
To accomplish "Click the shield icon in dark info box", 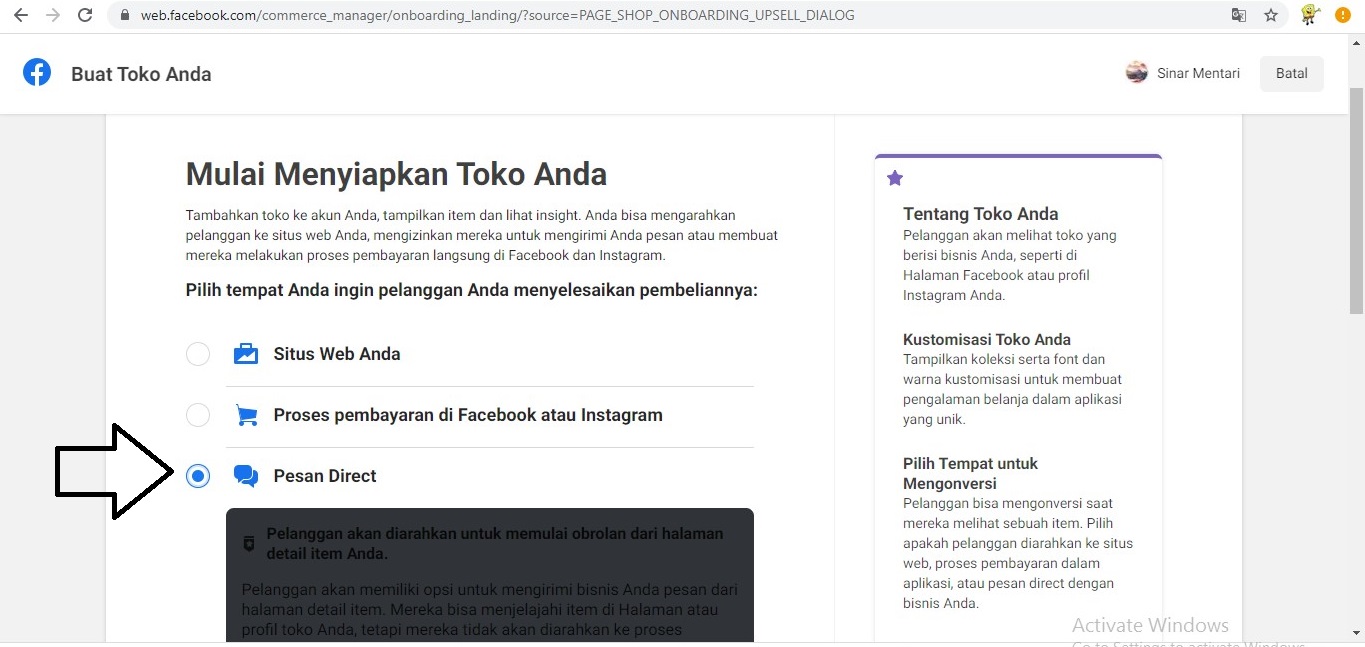I will [x=249, y=543].
